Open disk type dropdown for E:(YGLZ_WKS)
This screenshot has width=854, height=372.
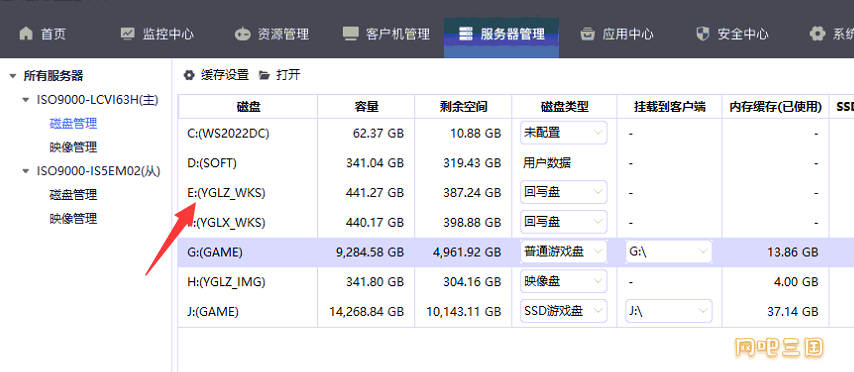coord(563,192)
